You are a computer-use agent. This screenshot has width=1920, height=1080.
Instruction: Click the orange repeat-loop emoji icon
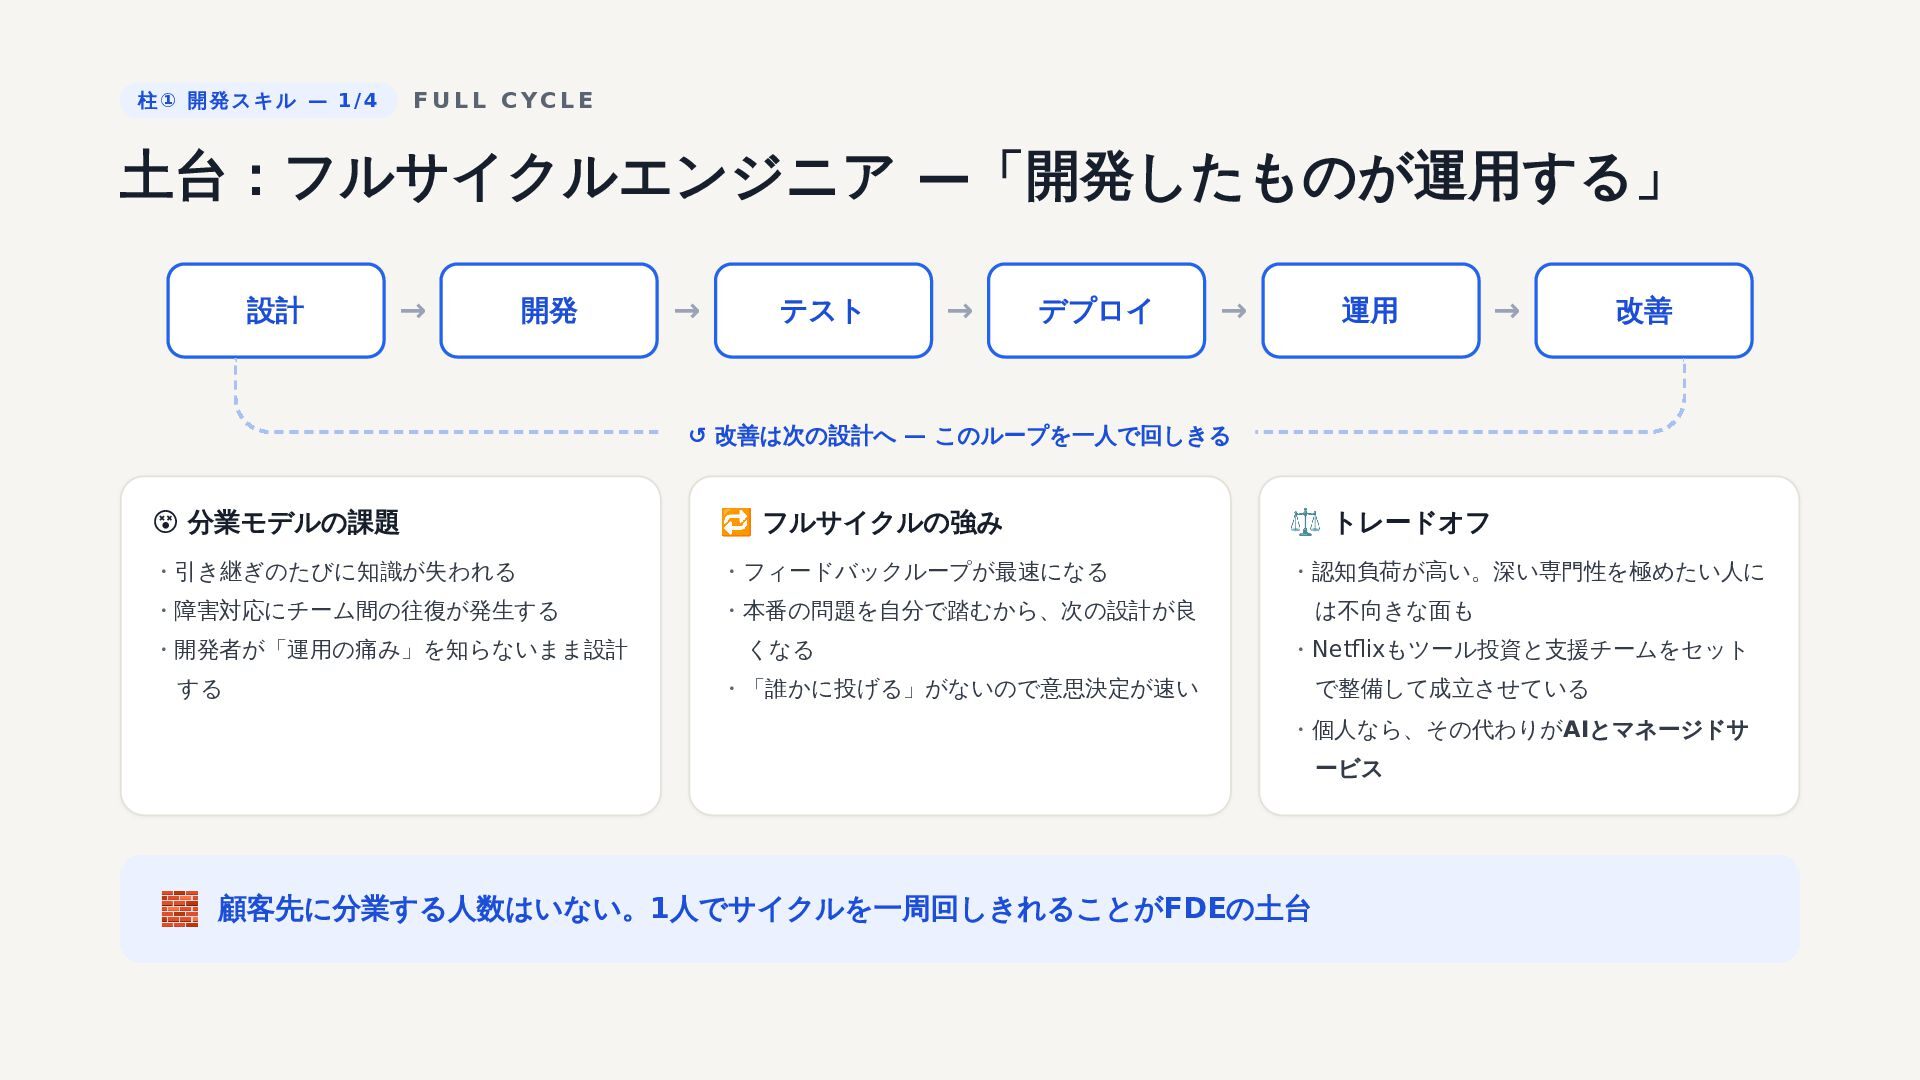(x=736, y=522)
